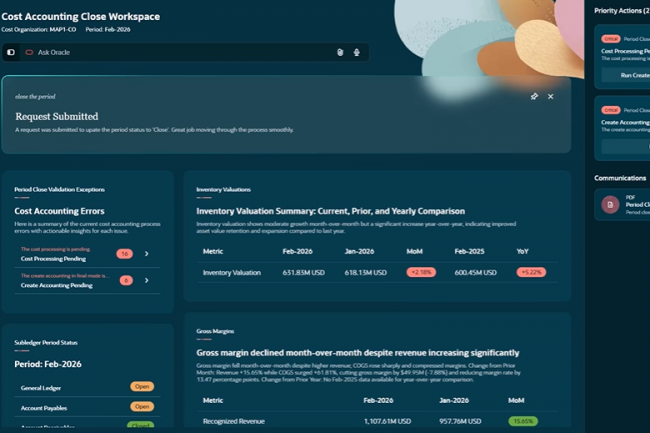Expand the Cost Processing Pending row chevron
Screen dimensions: 650x433
pos(147,254)
